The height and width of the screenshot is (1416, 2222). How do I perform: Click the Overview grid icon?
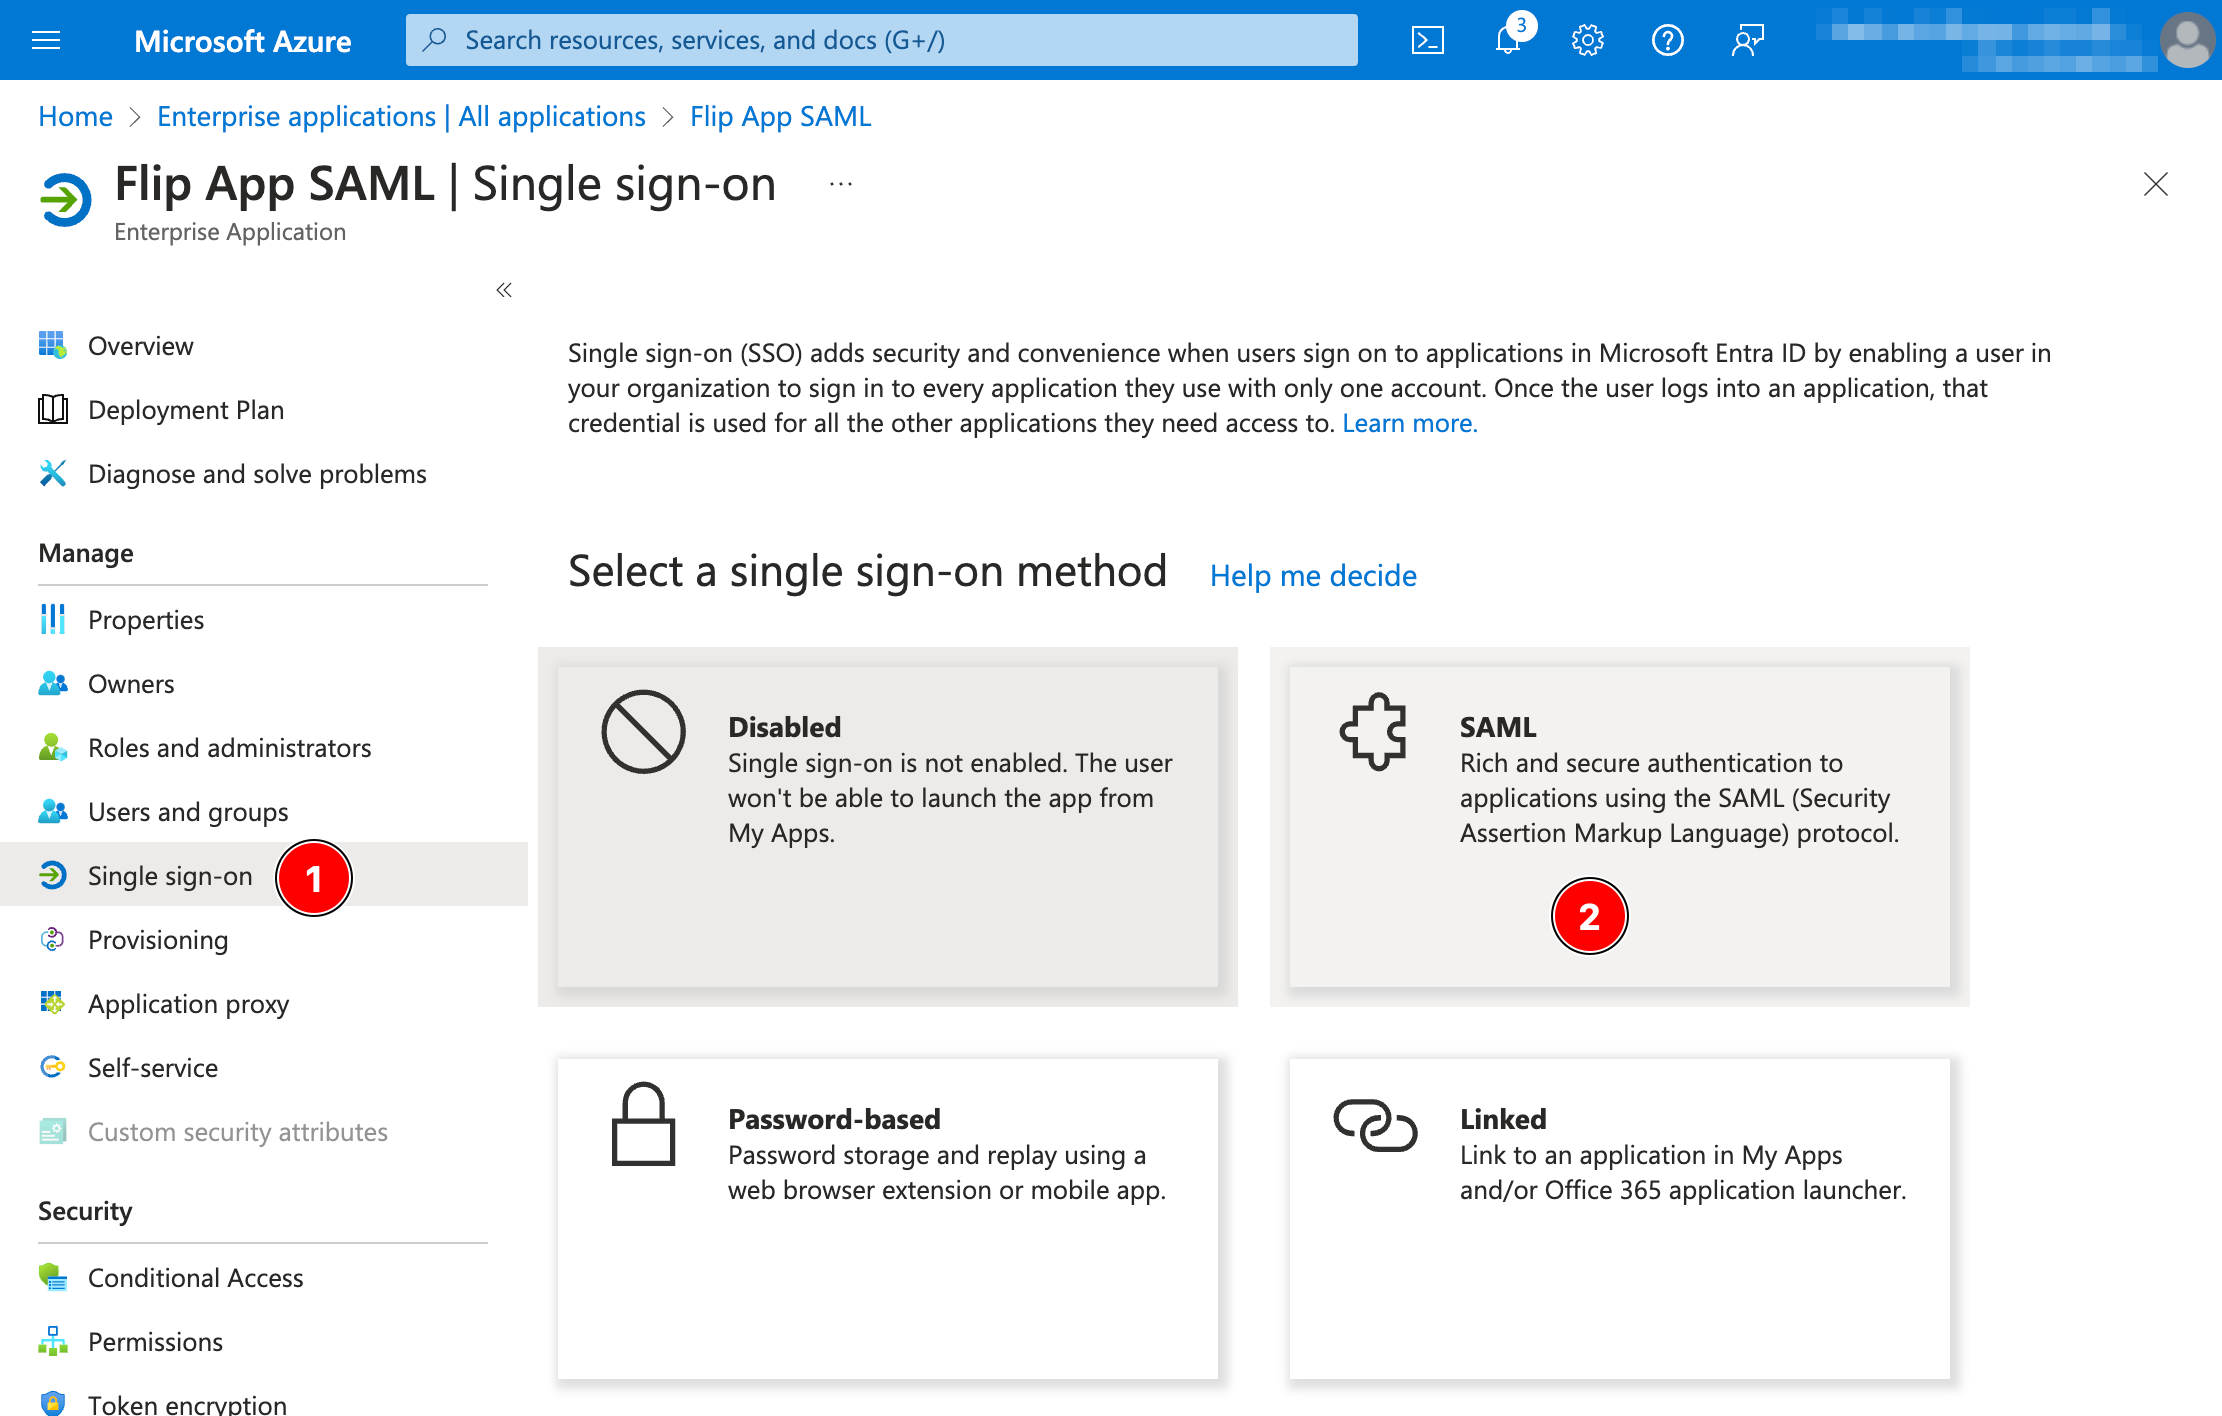pos(53,345)
